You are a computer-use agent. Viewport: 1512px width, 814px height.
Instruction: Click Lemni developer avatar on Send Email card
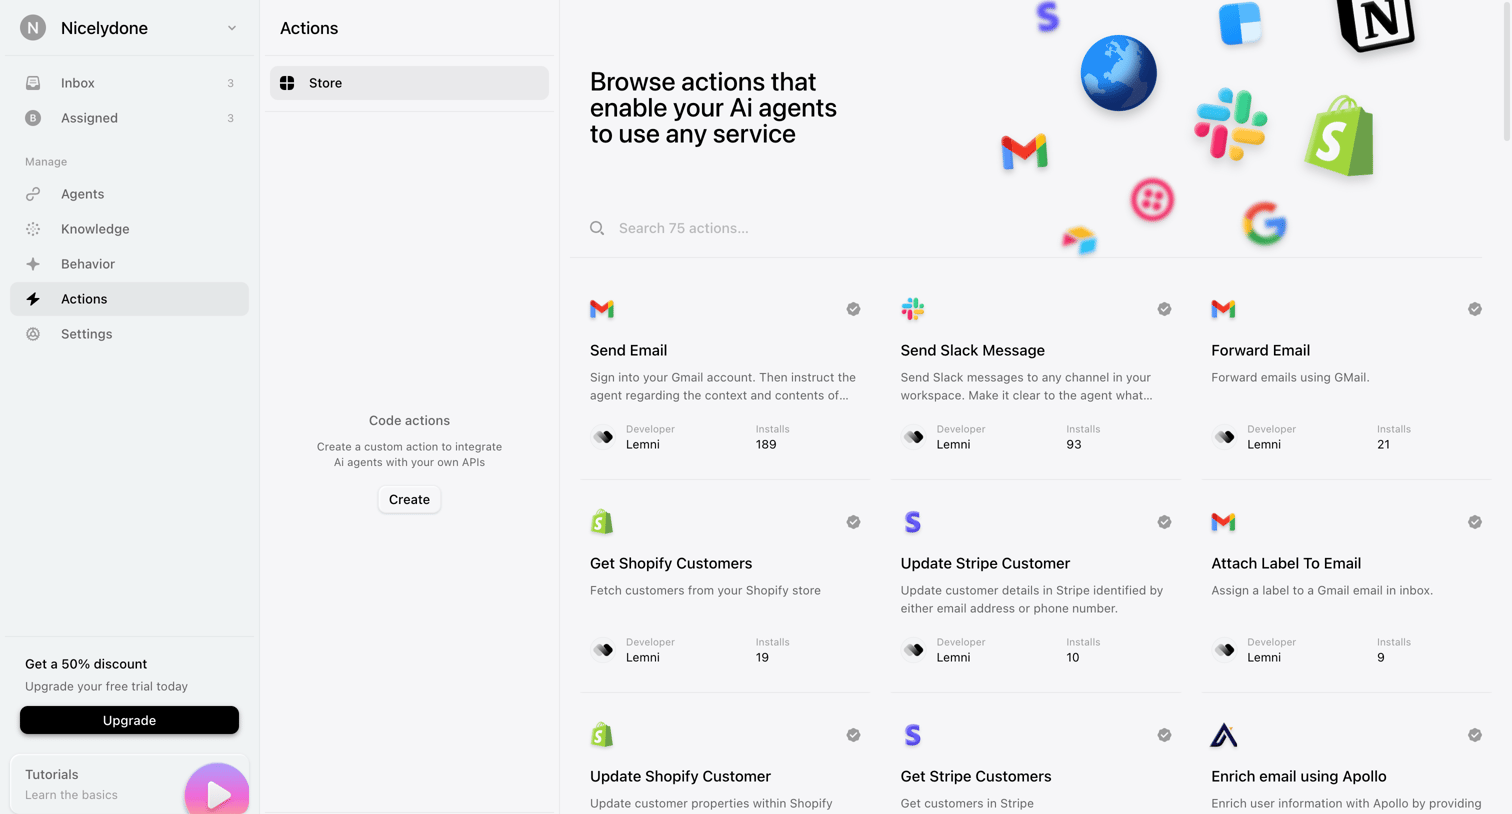click(x=603, y=437)
